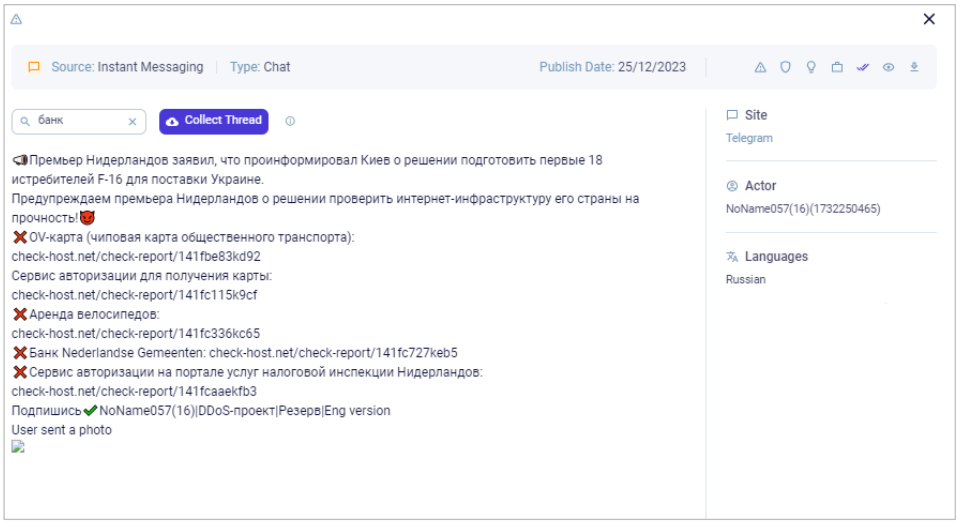Click the Russian language value
The width and height of the screenshot is (964, 525).
coord(746,280)
